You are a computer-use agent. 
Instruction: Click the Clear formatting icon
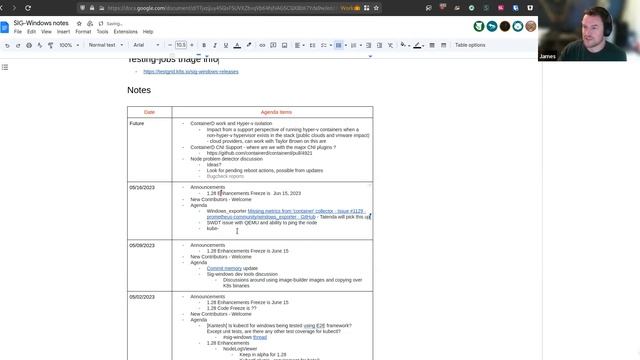click(x=390, y=45)
